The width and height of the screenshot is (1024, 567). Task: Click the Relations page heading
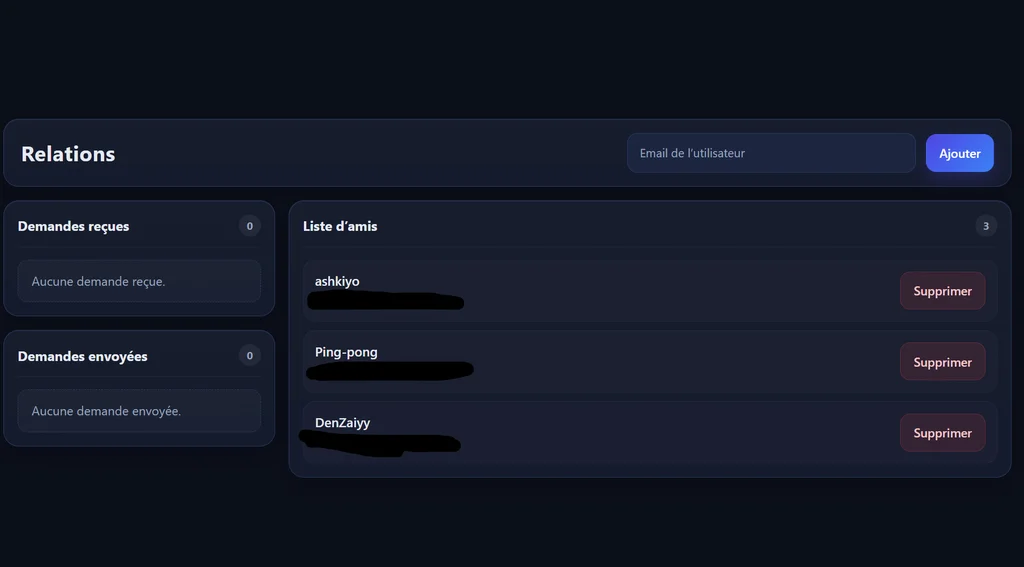point(68,154)
